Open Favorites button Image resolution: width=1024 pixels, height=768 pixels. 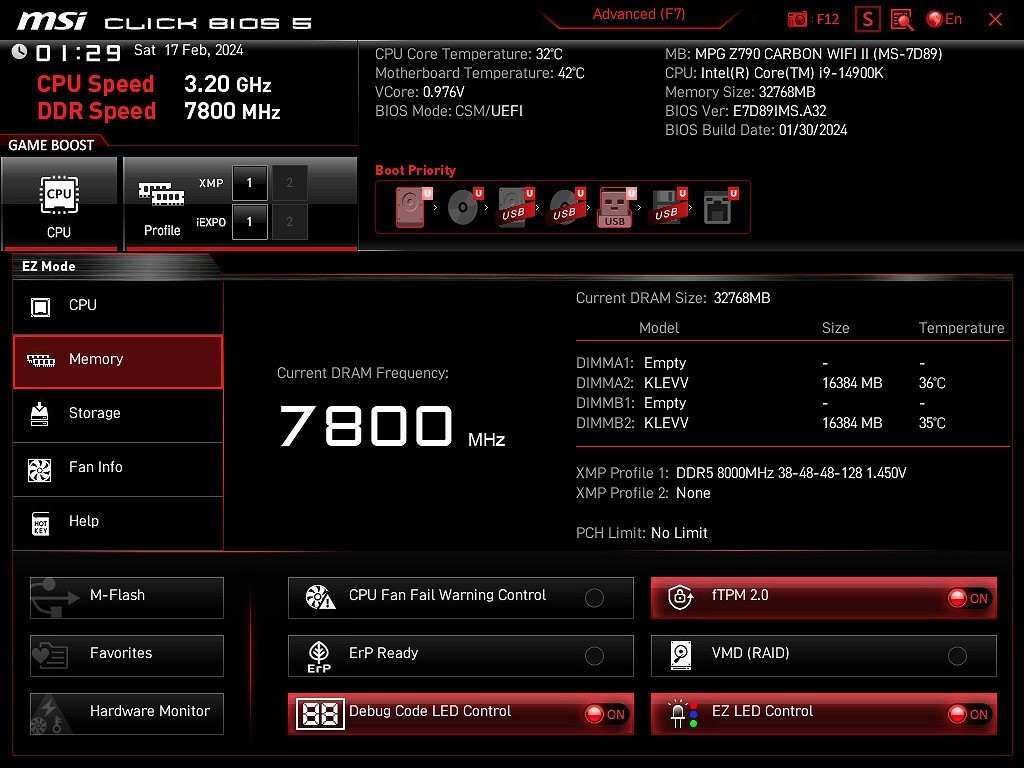click(x=127, y=656)
